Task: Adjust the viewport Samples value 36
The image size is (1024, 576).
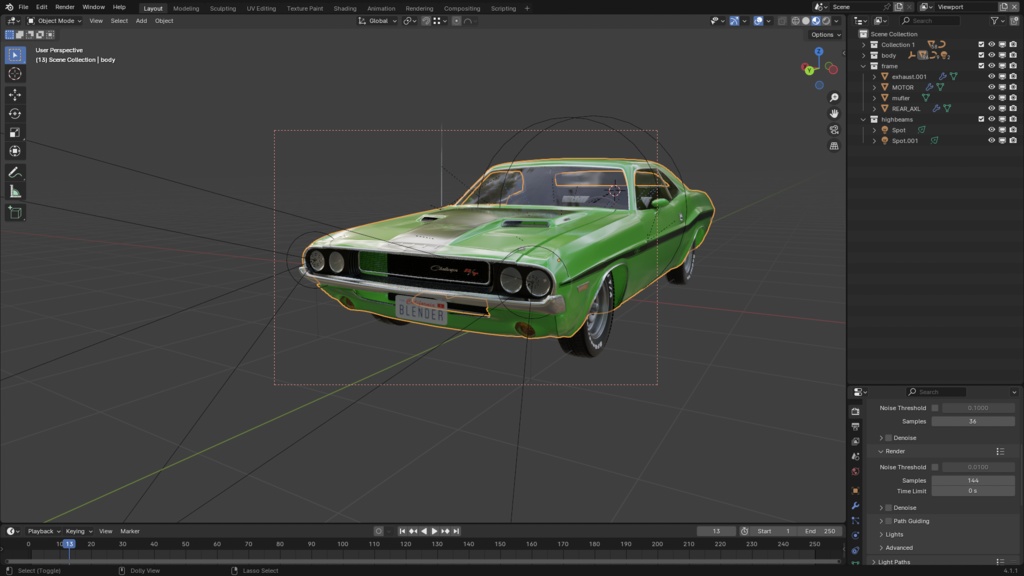Action: [x=973, y=422]
